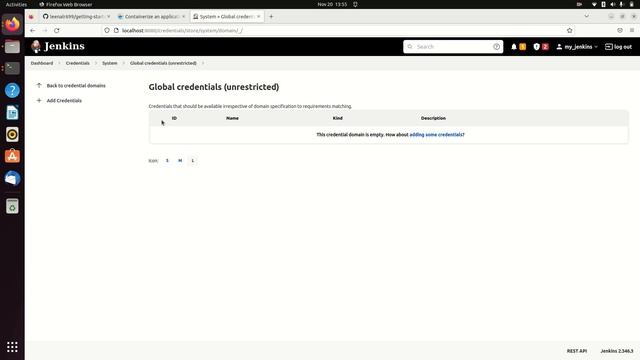Viewport: 640px width, 360px height.
Task: Click the tracking protection shield in address bar
Action: pos(107,31)
